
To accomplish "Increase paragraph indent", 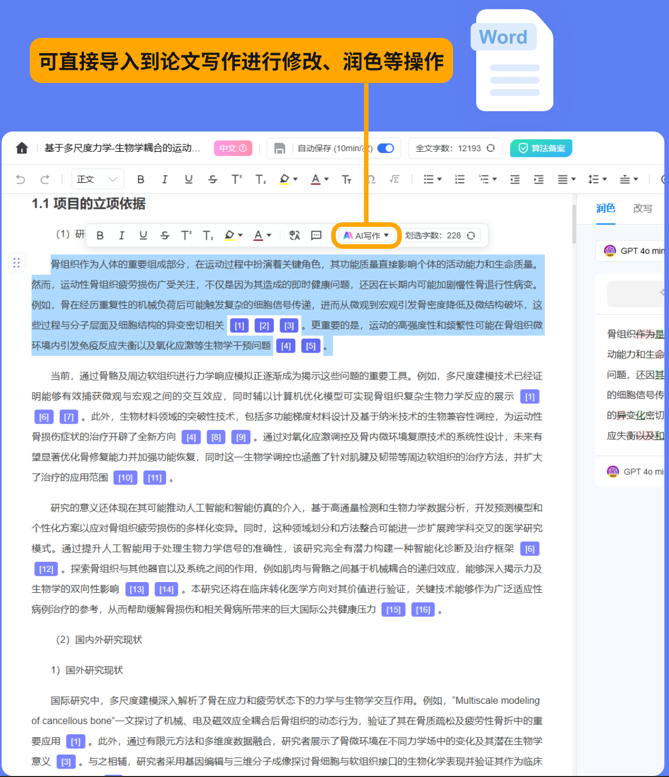I will [539, 179].
